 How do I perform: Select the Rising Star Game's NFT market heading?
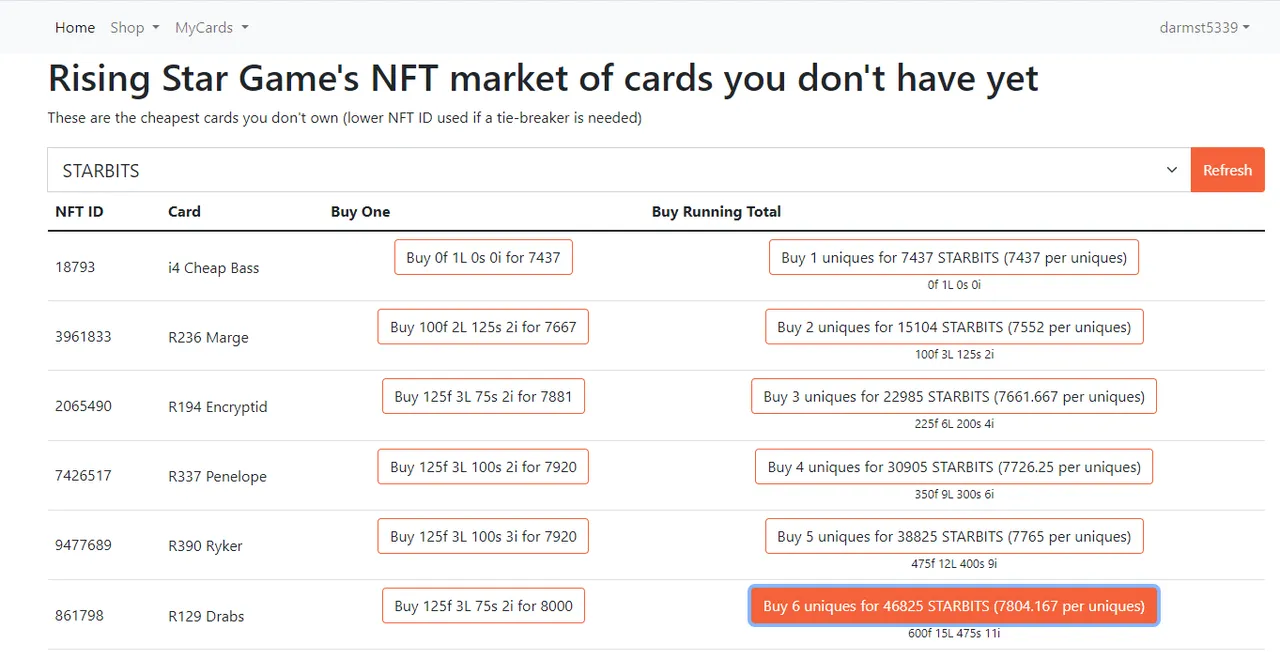(x=543, y=78)
